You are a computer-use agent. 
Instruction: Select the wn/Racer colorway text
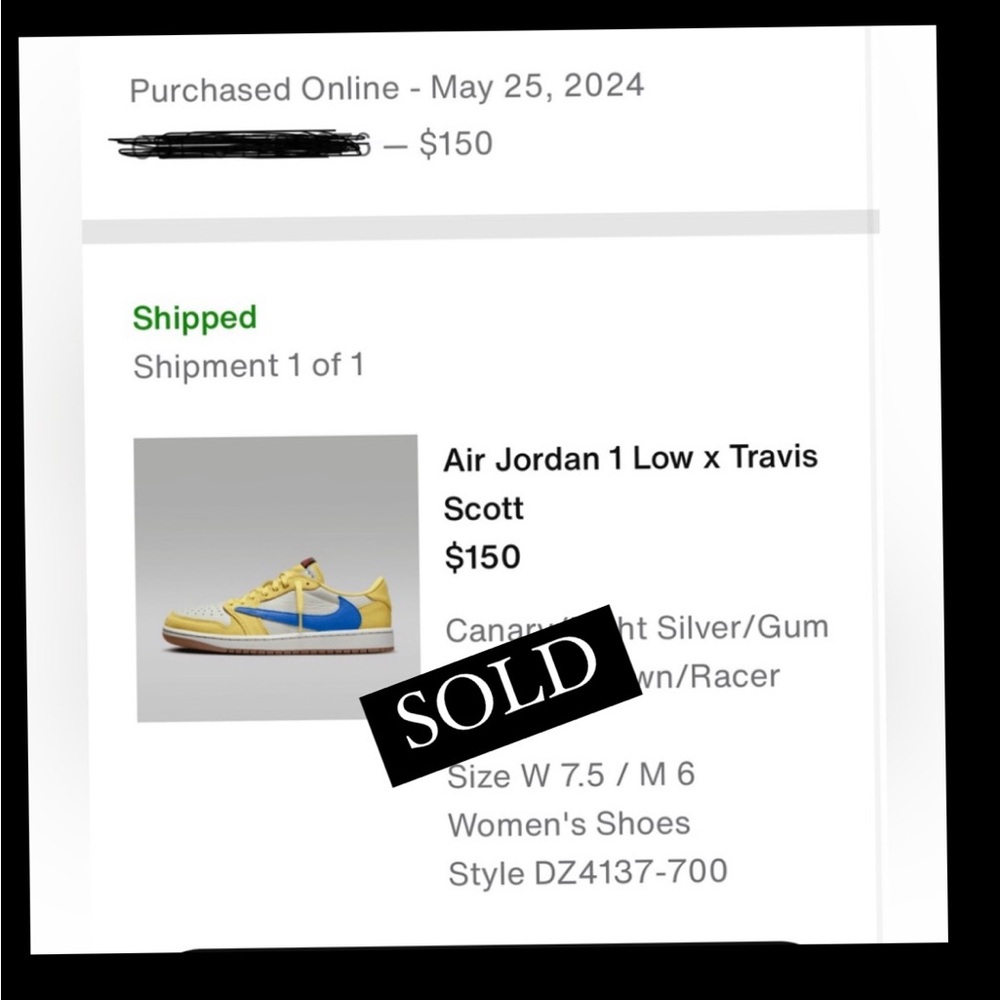[x=708, y=676]
